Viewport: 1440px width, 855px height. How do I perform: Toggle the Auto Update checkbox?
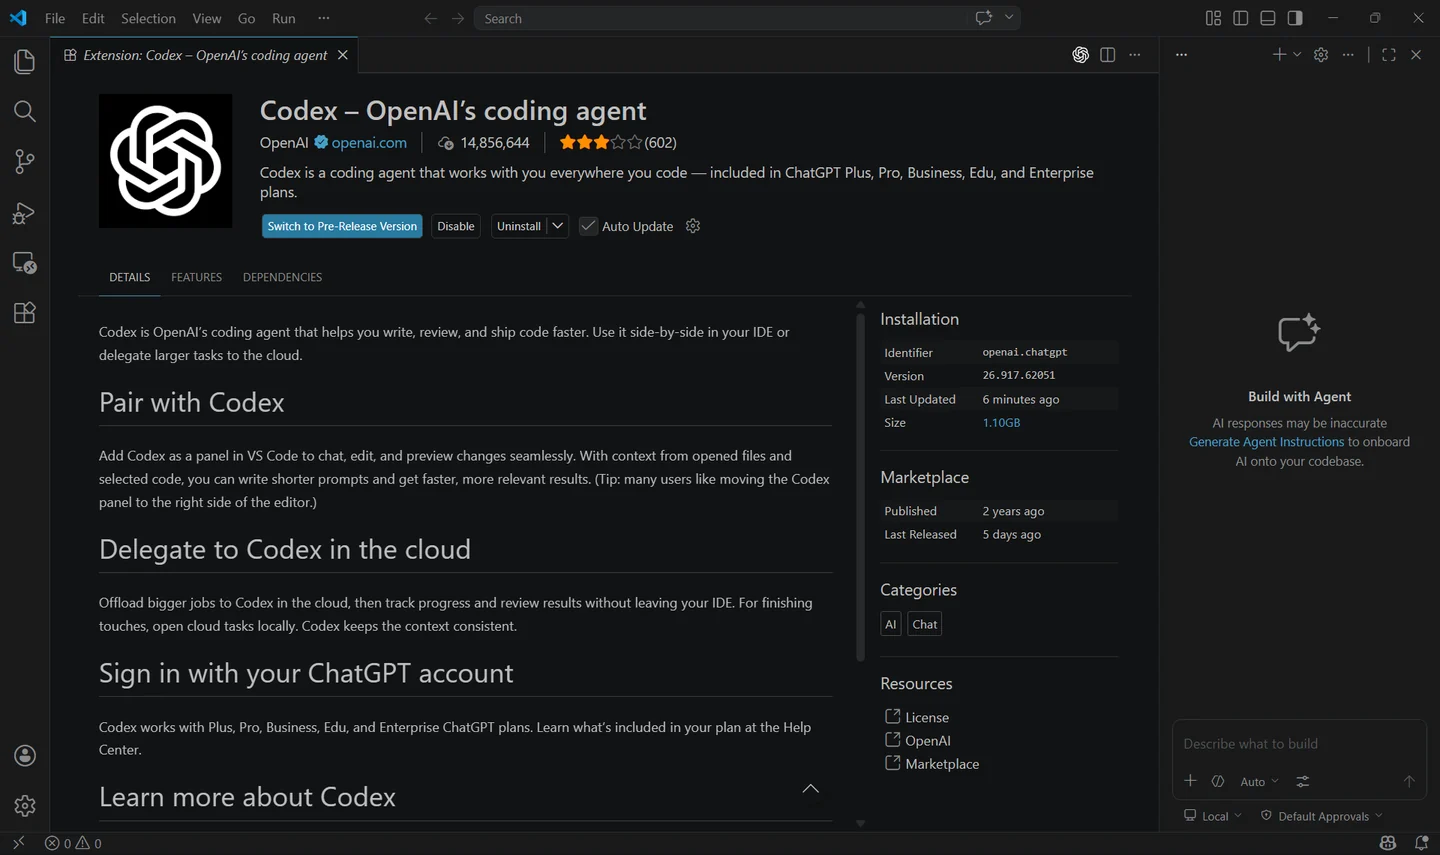click(588, 226)
